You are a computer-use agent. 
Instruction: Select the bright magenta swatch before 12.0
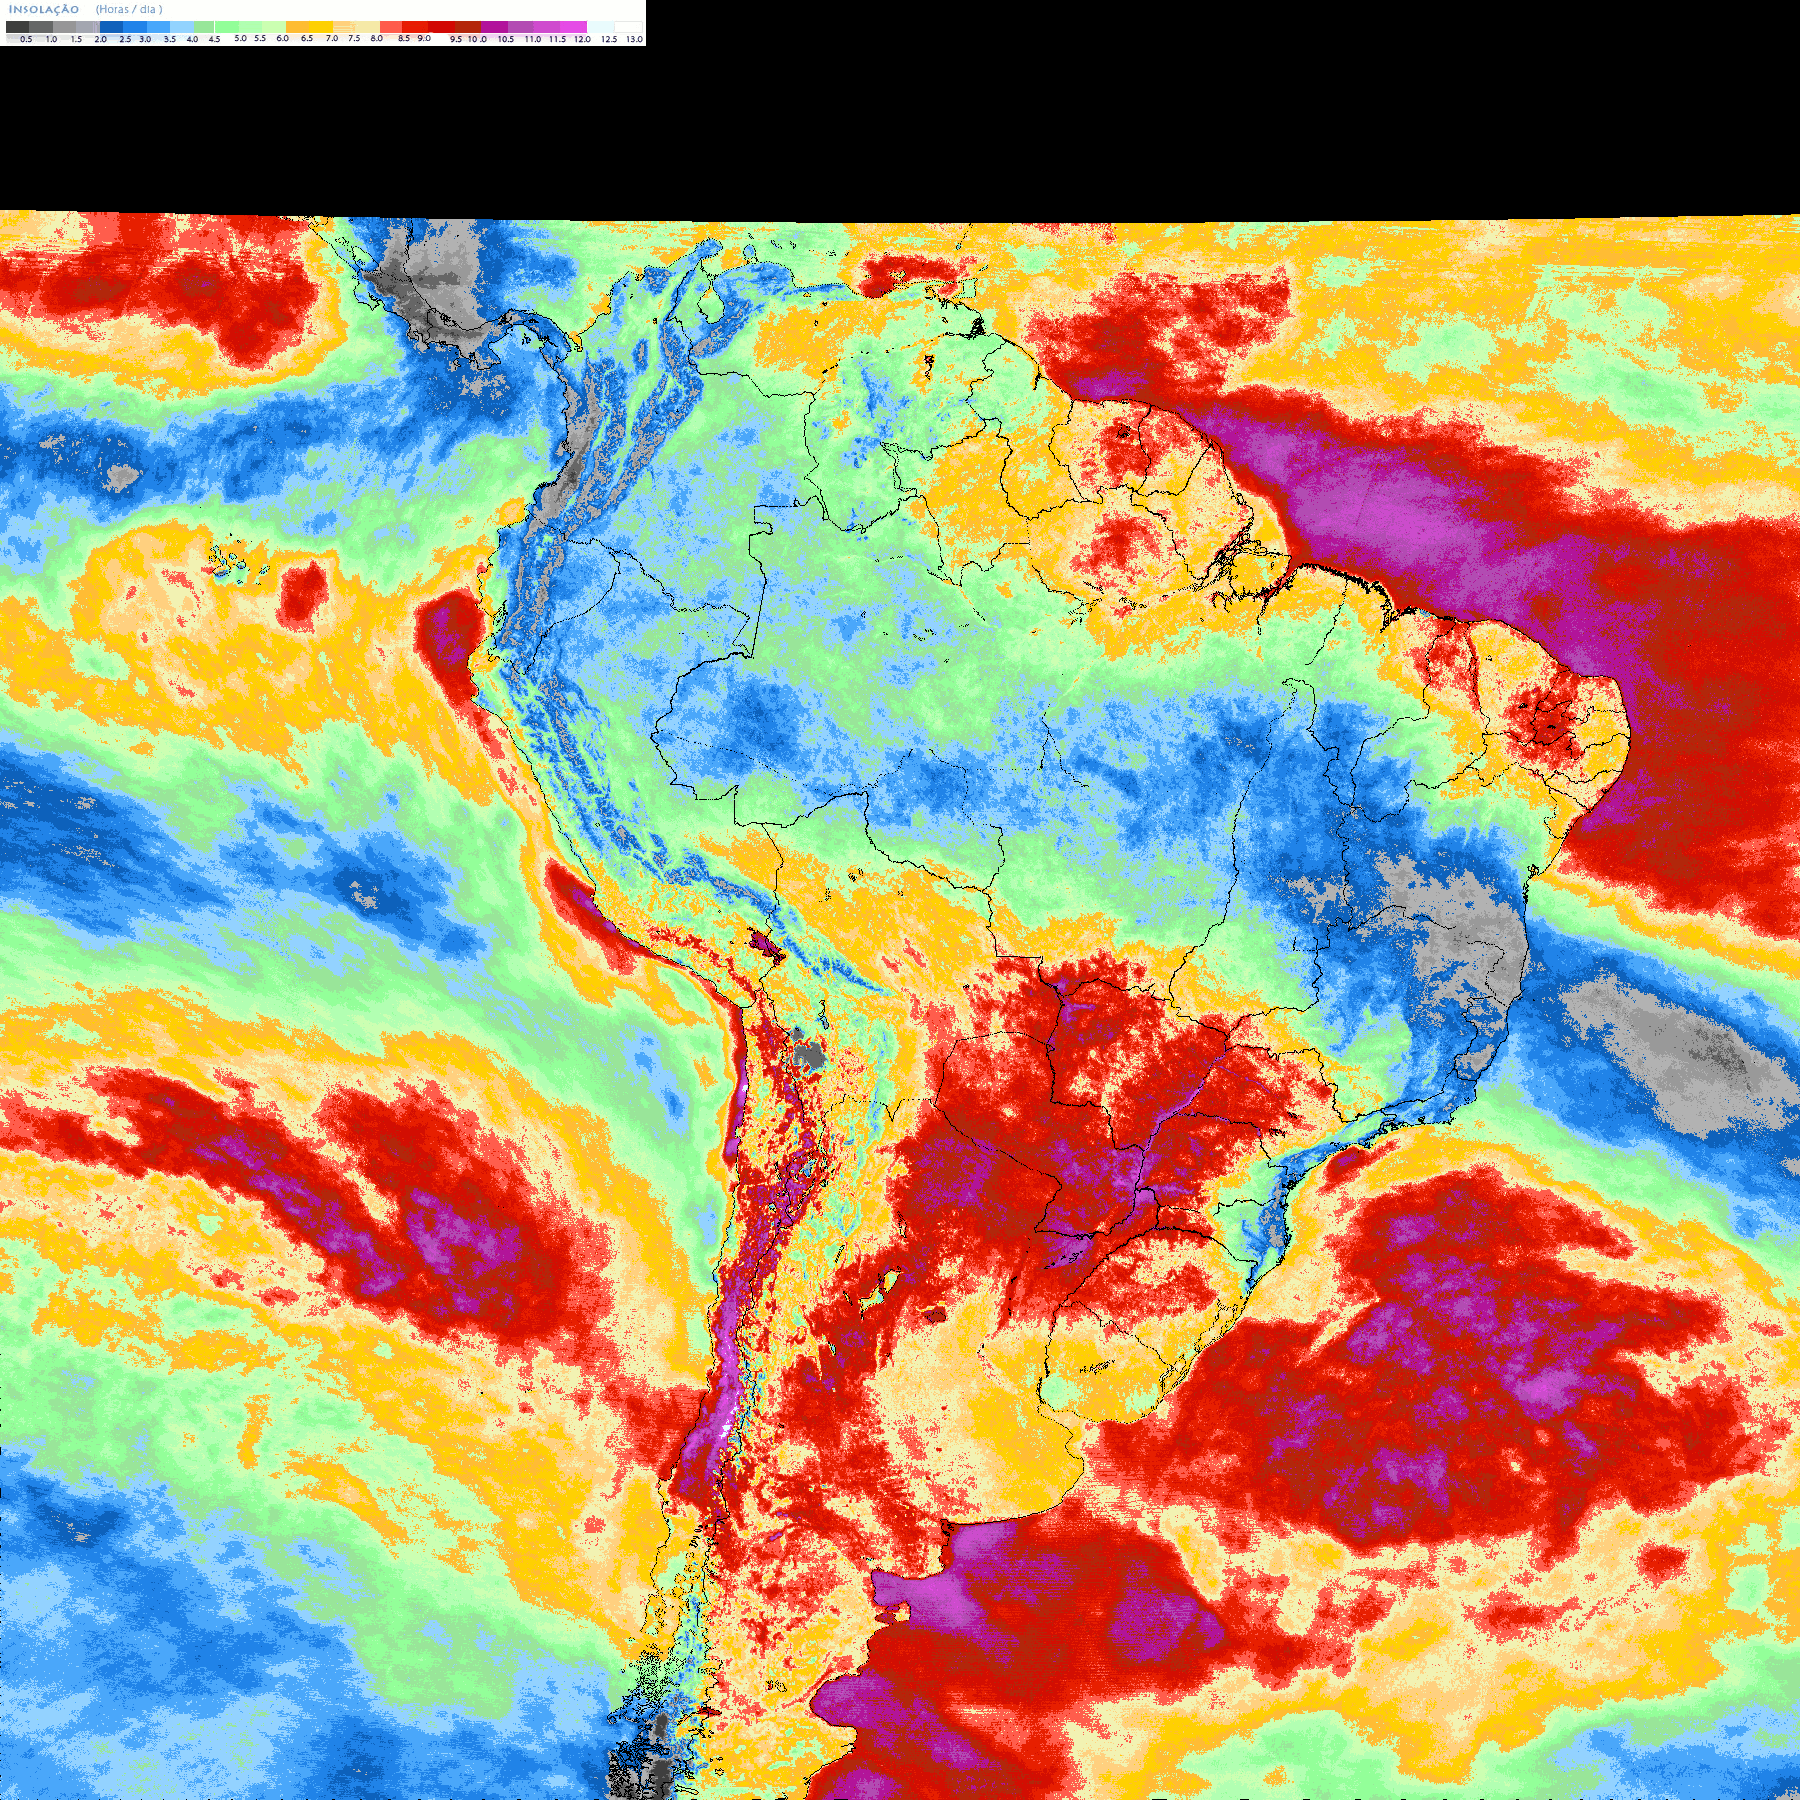(x=573, y=27)
